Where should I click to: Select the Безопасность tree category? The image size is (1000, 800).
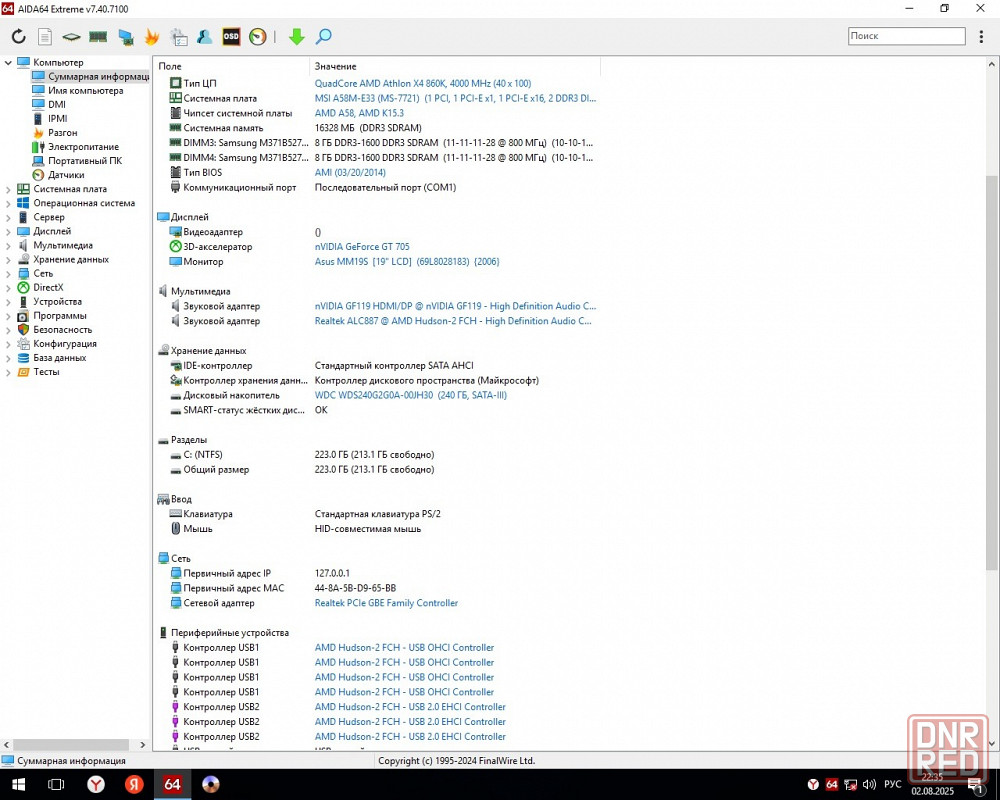pos(62,330)
